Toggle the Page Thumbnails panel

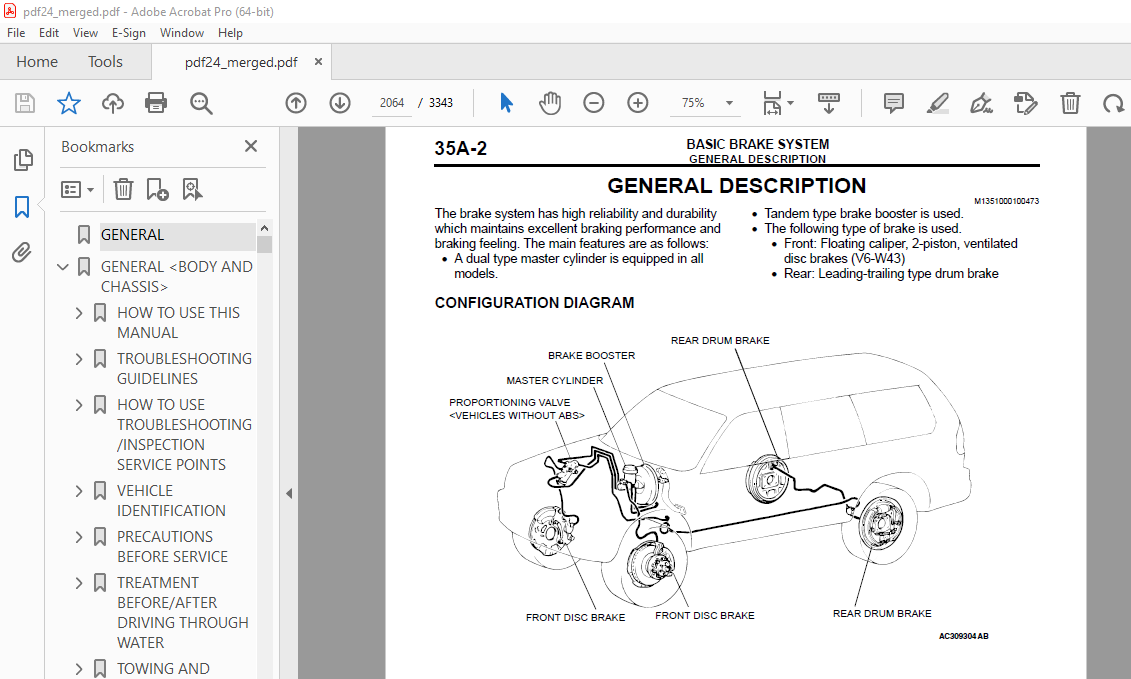22,160
